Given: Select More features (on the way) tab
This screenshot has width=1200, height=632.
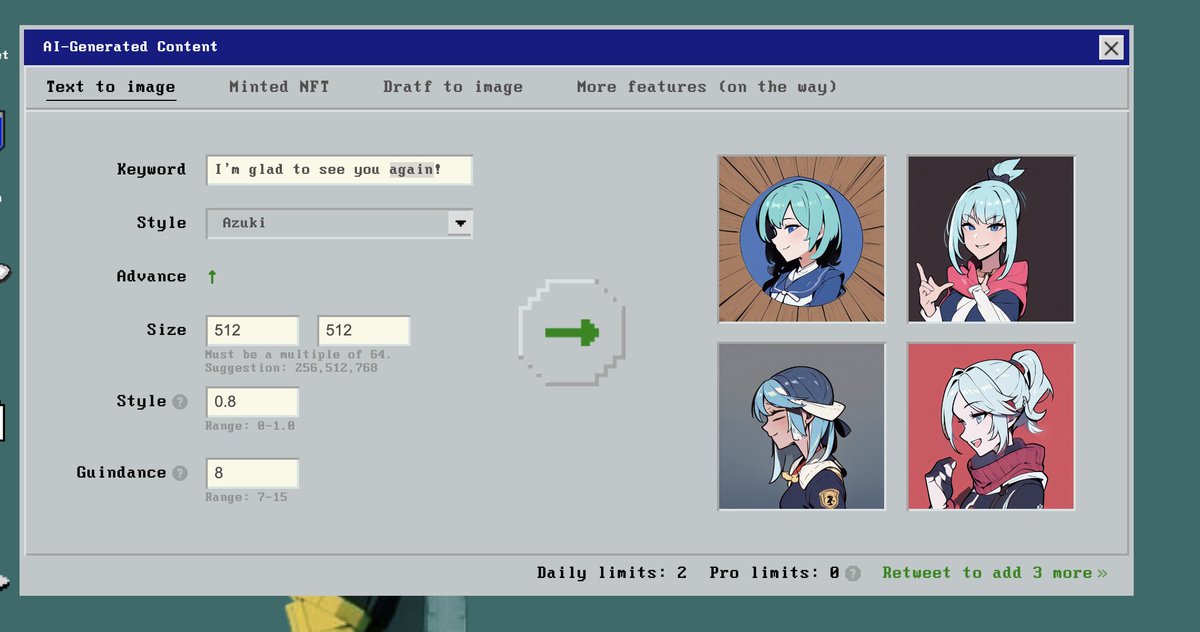Looking at the screenshot, I should 707,87.
